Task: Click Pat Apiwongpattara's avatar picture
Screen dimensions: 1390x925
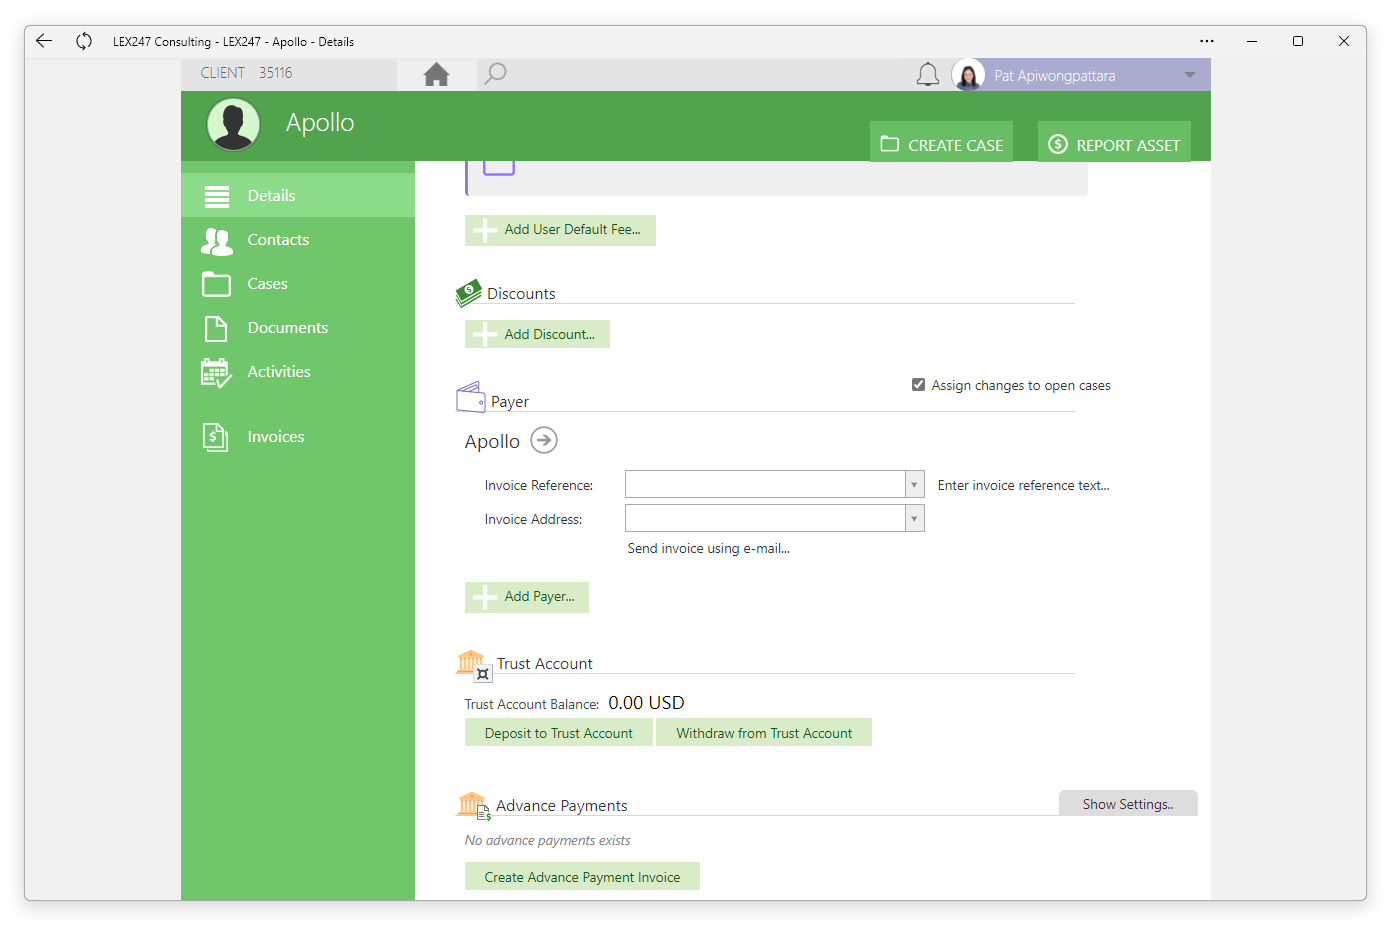Action: [968, 75]
